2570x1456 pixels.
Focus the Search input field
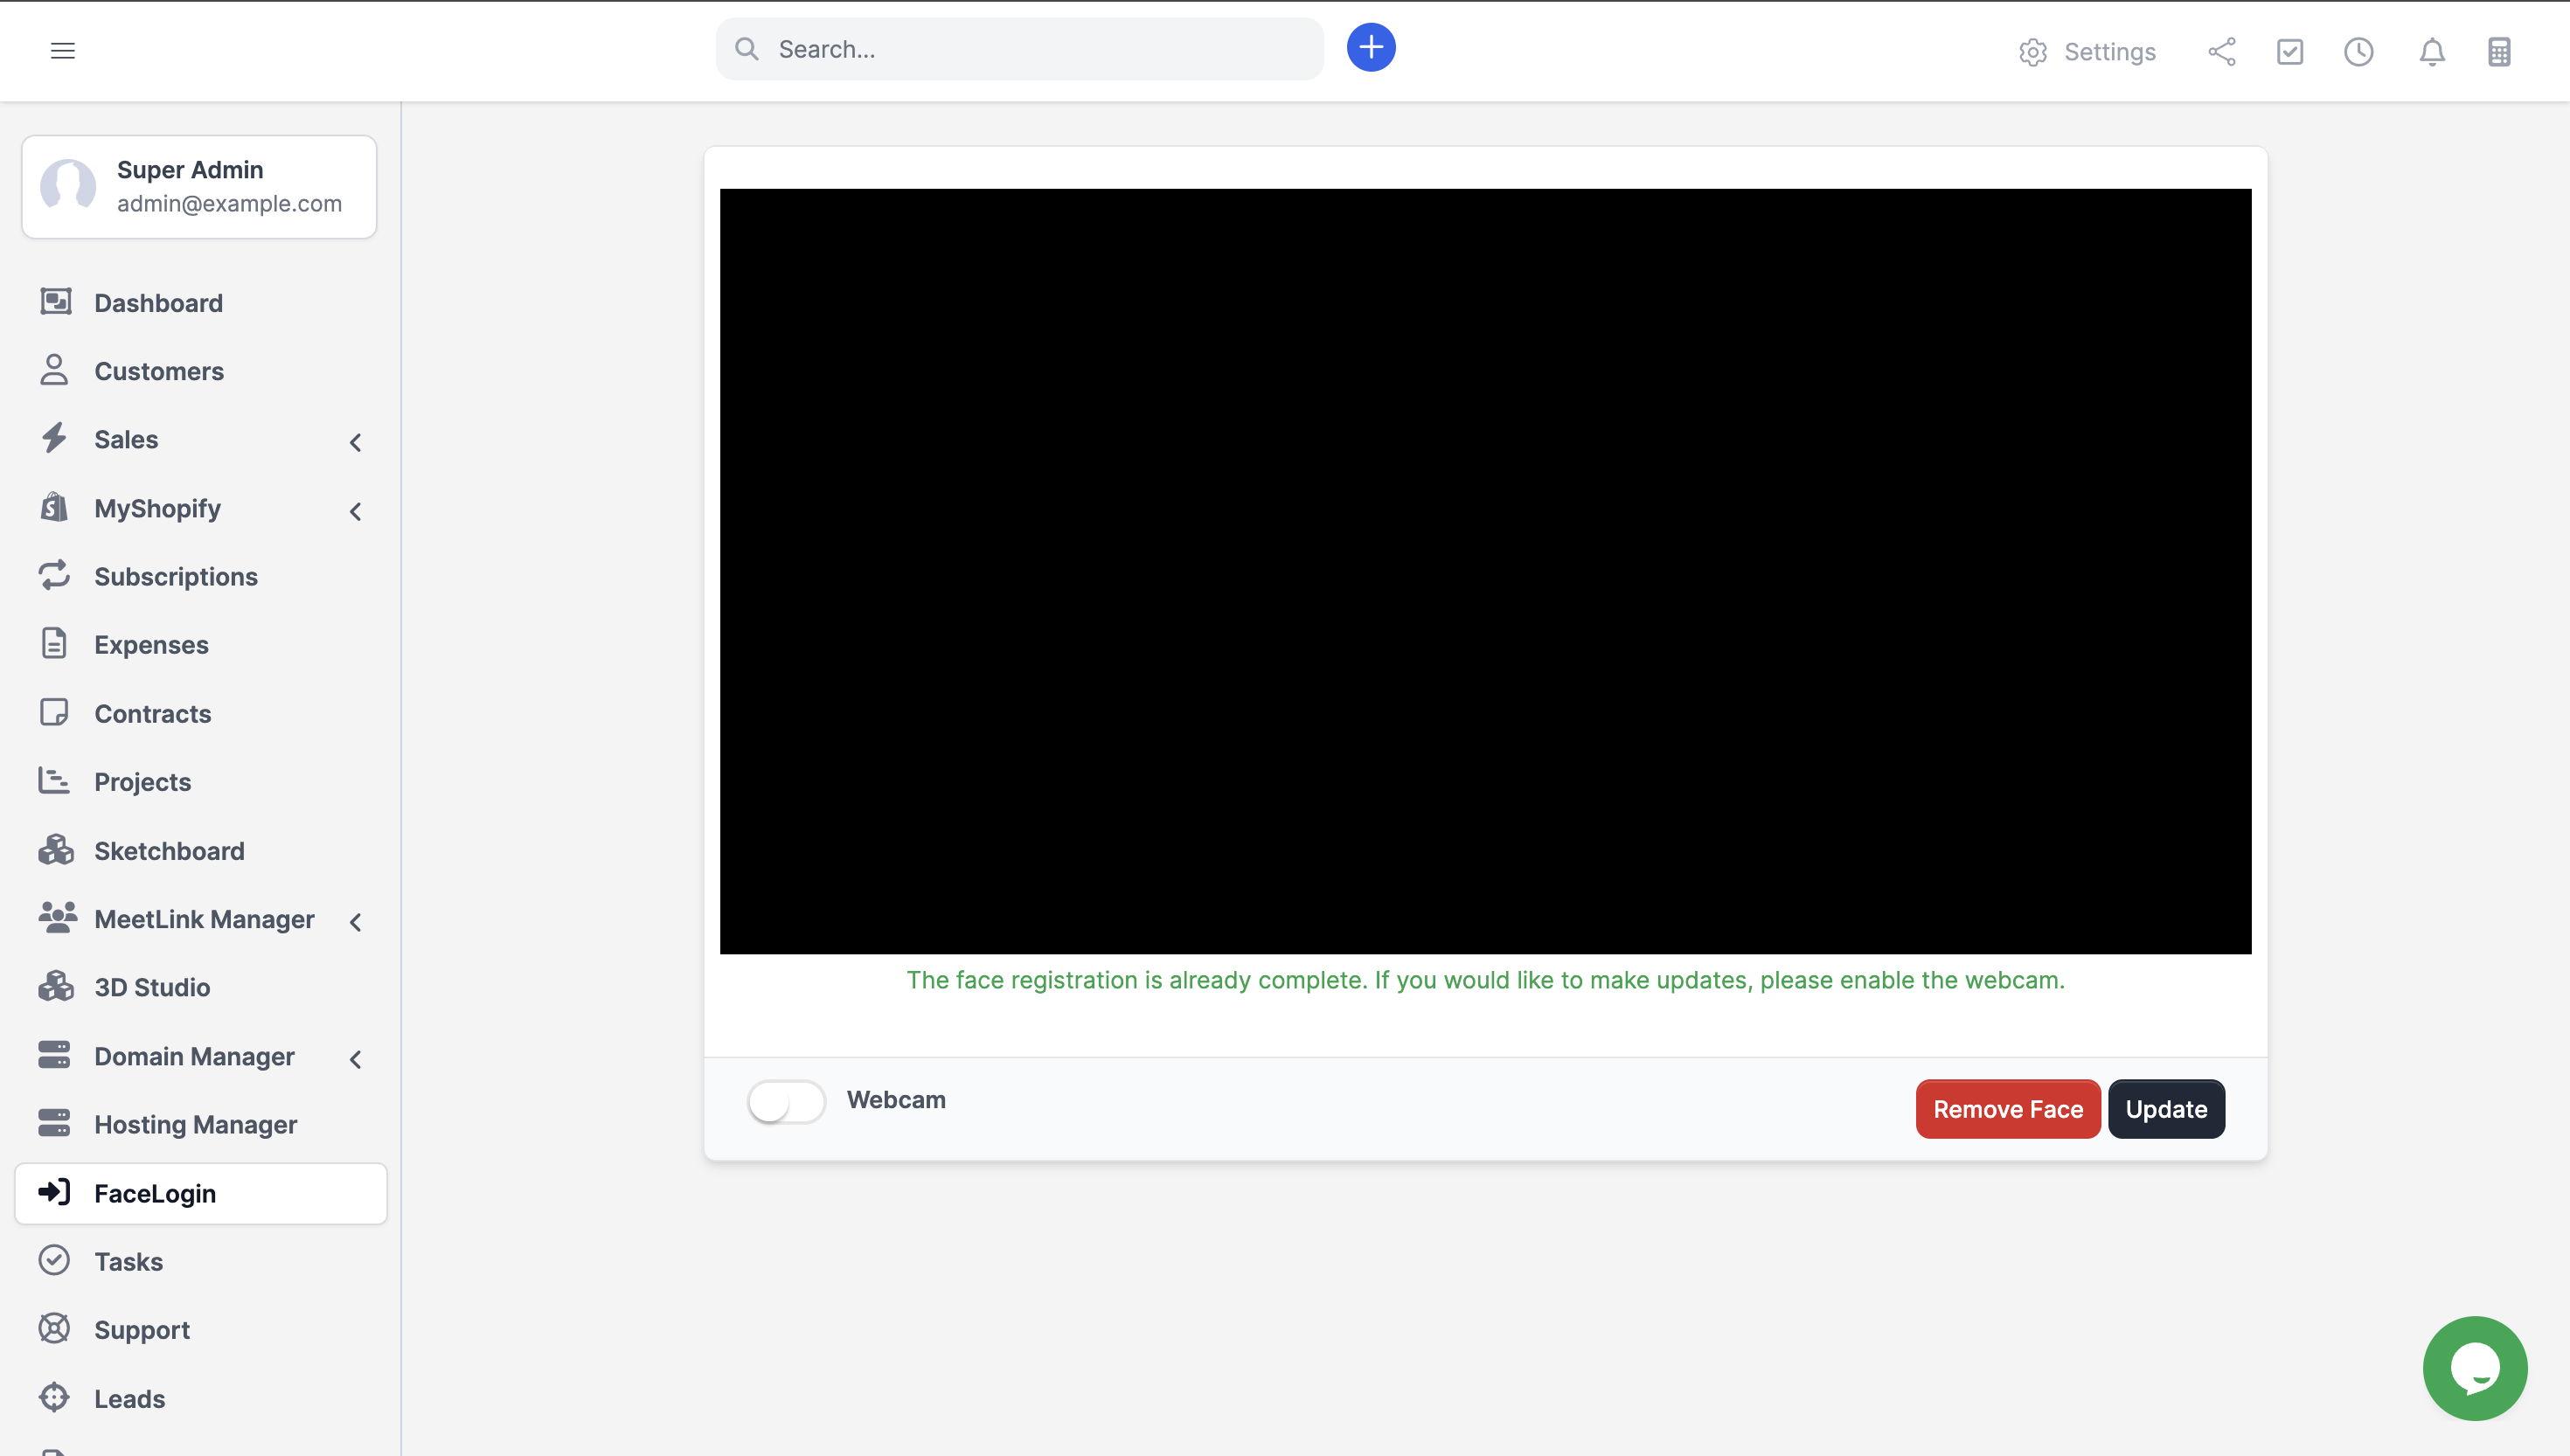1019,48
